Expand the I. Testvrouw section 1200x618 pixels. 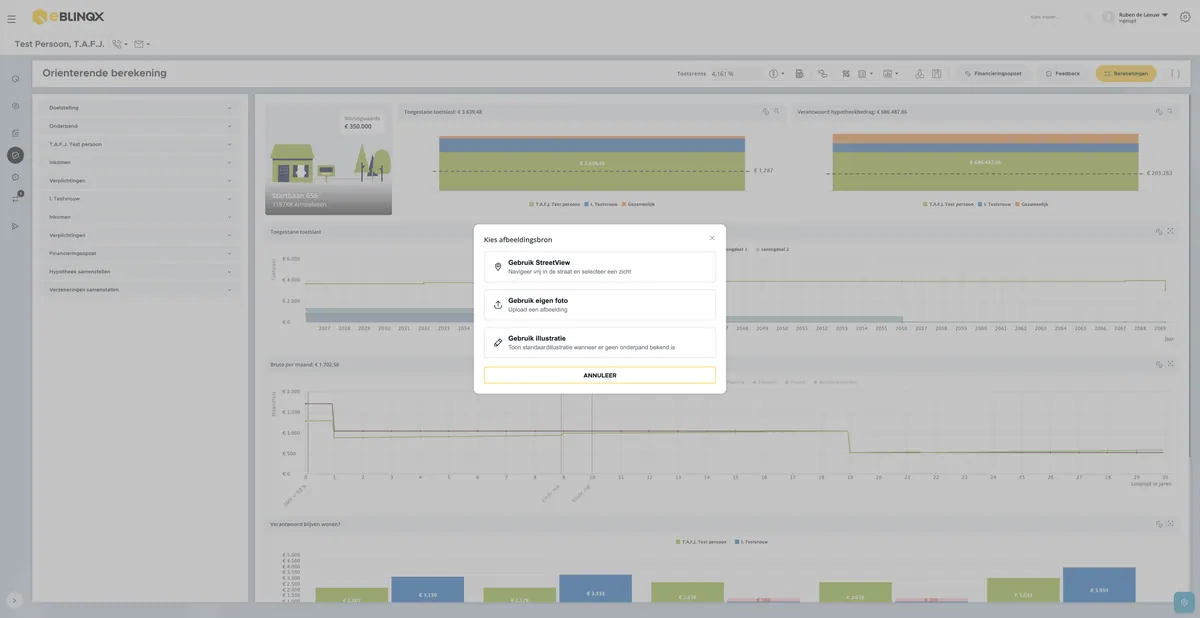point(140,199)
